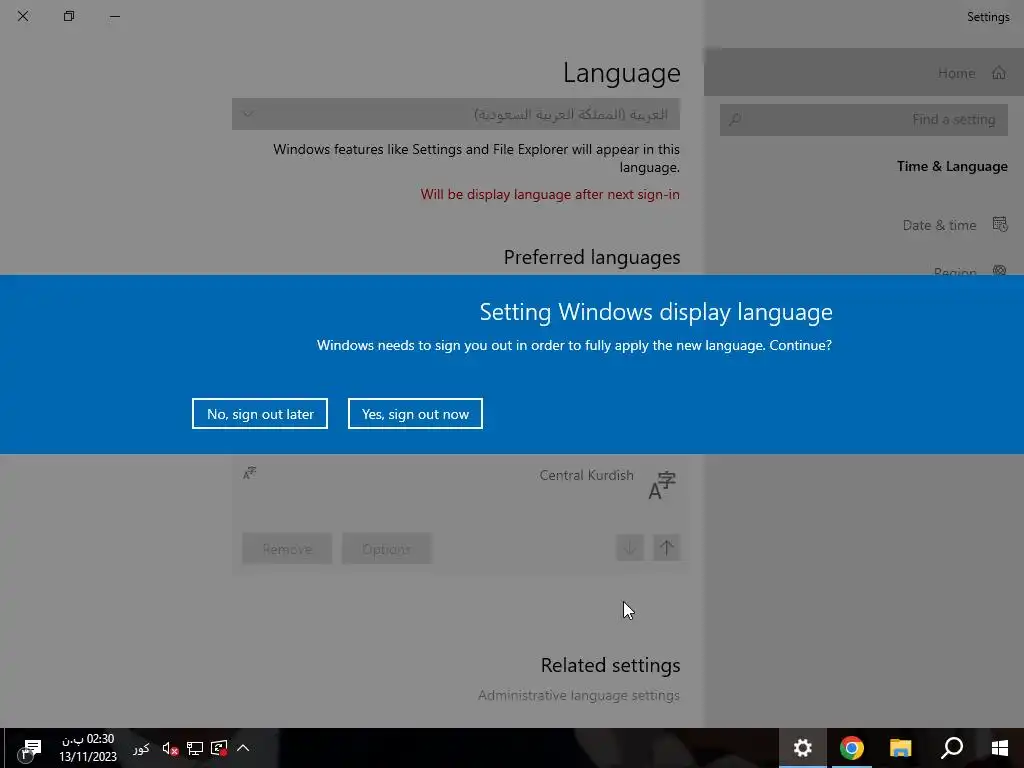
Task: Click the Date & time calendar icon
Action: (1000, 225)
